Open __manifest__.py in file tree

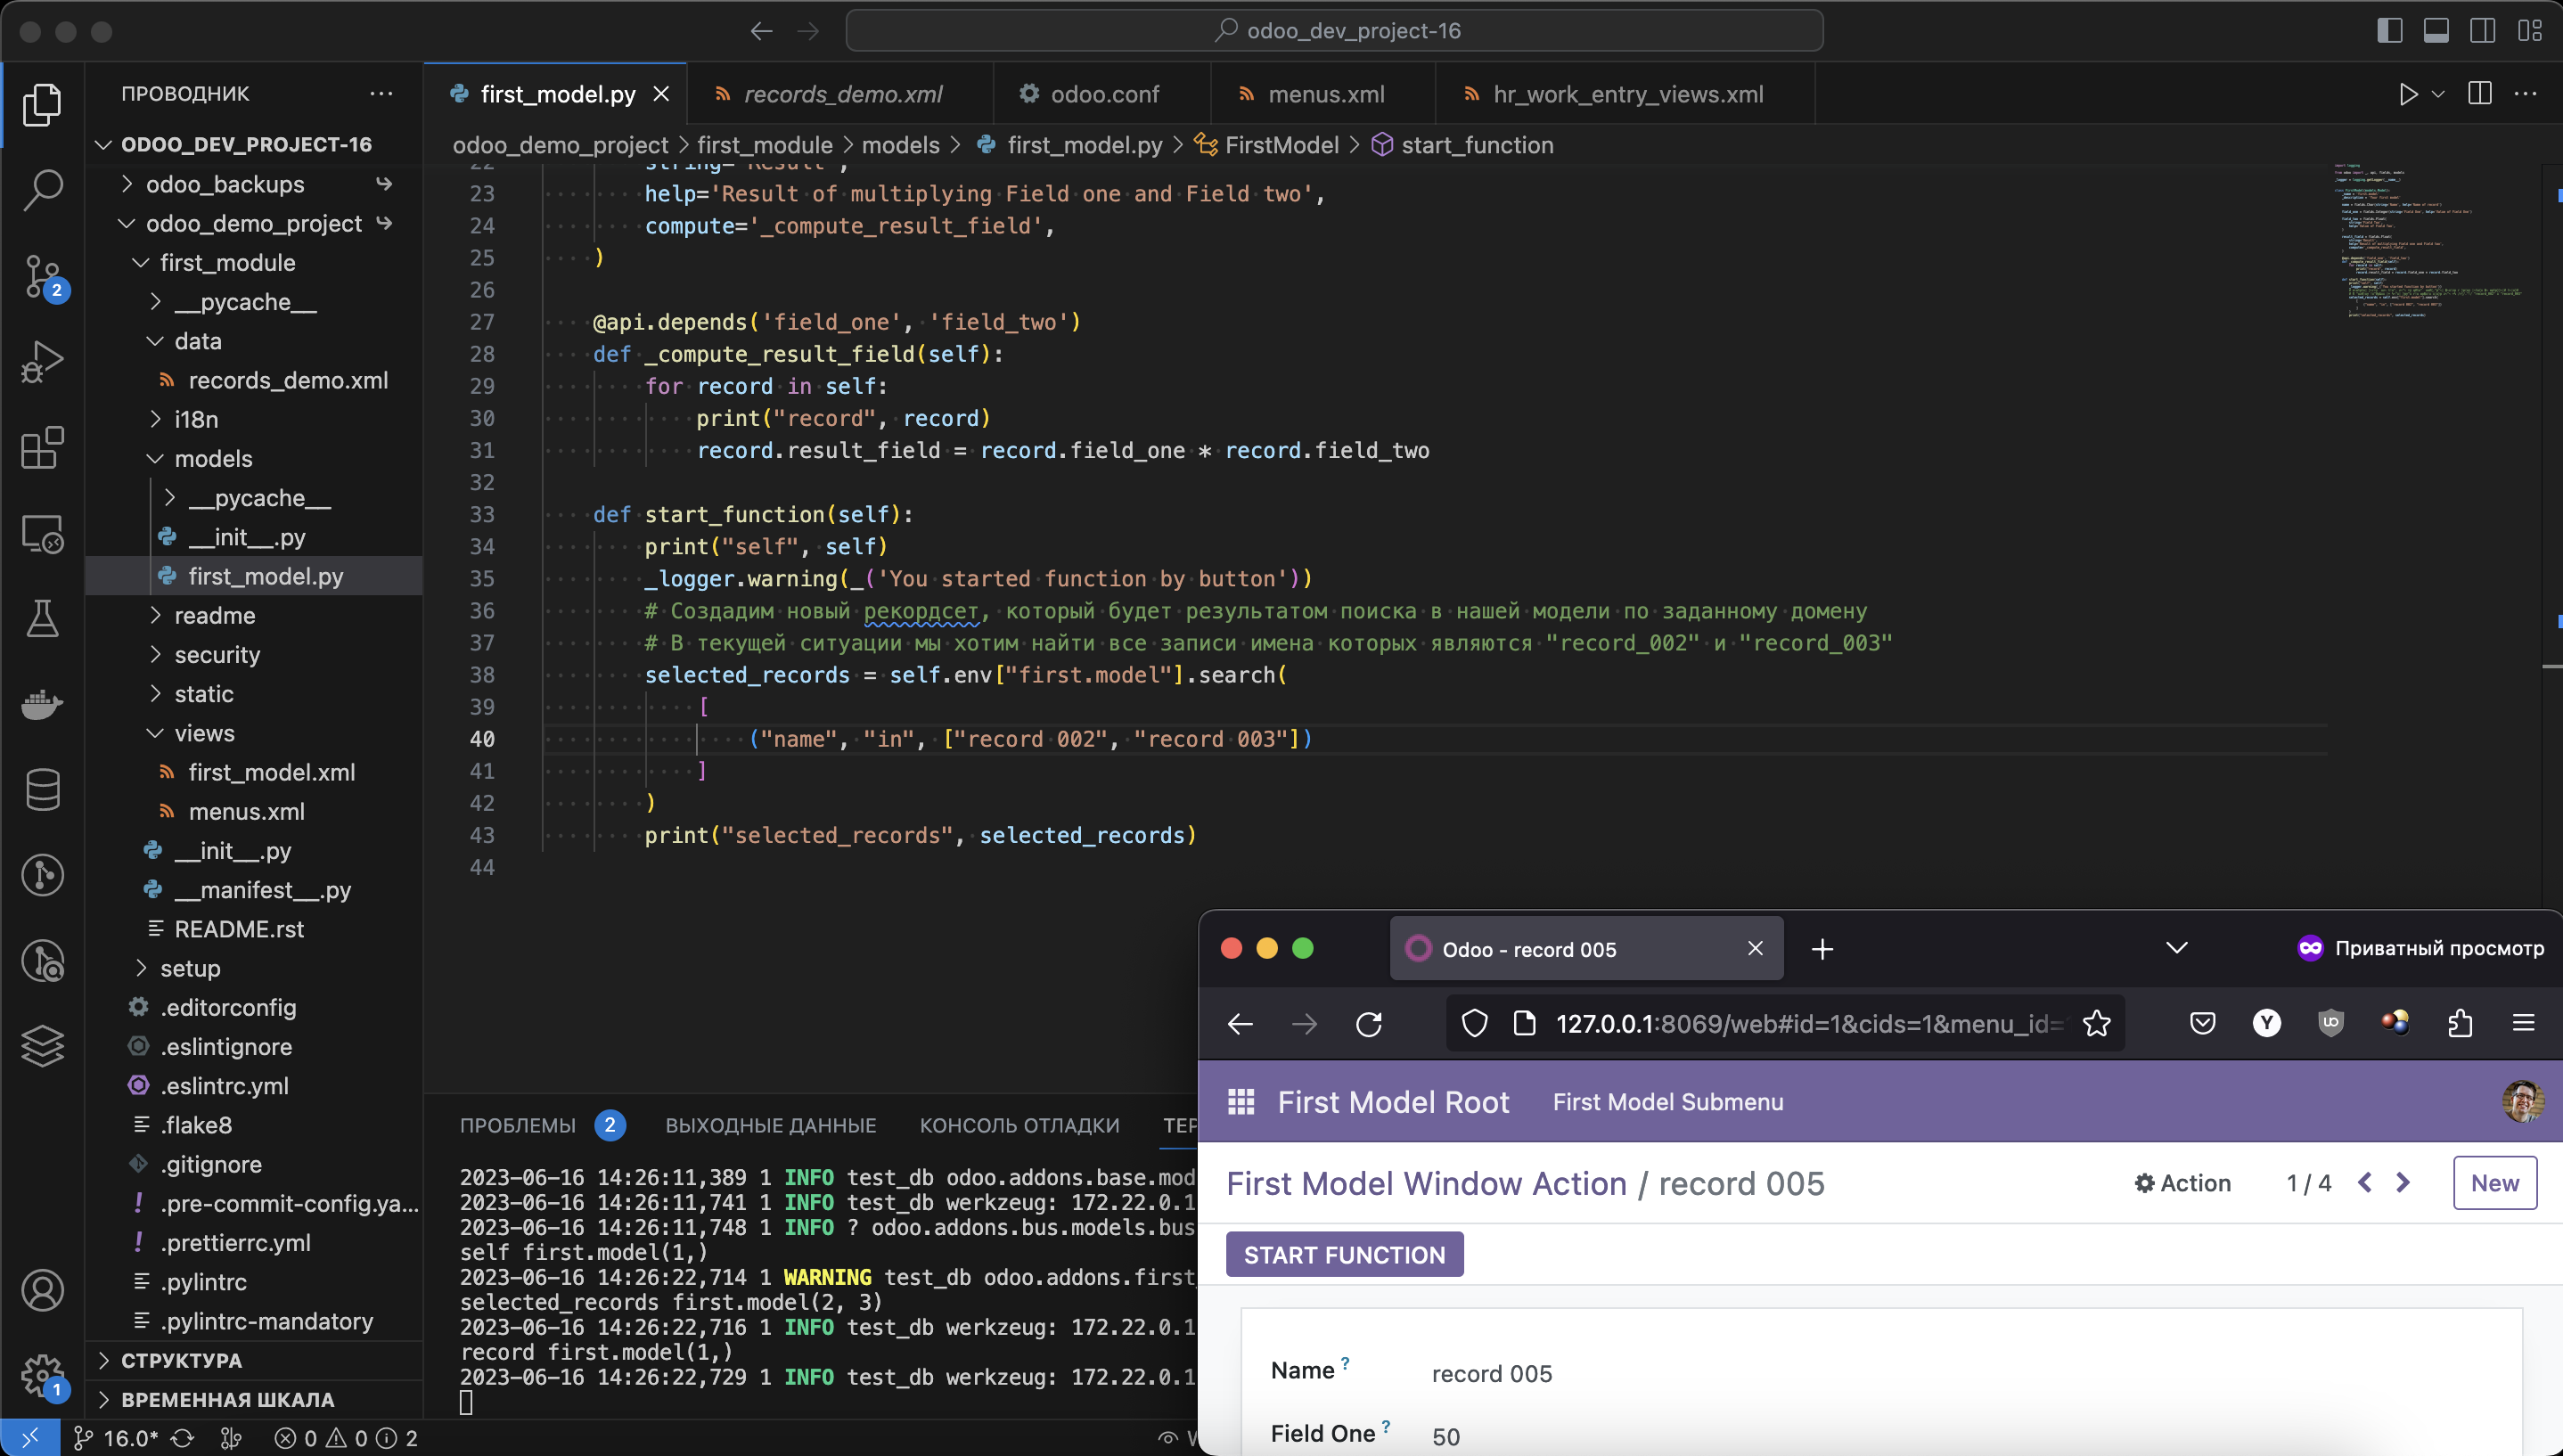(x=262, y=890)
